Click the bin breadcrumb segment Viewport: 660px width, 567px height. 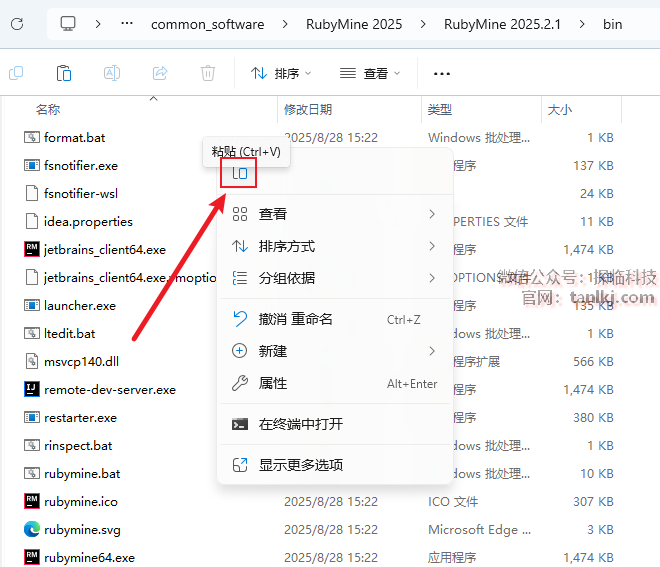point(612,24)
